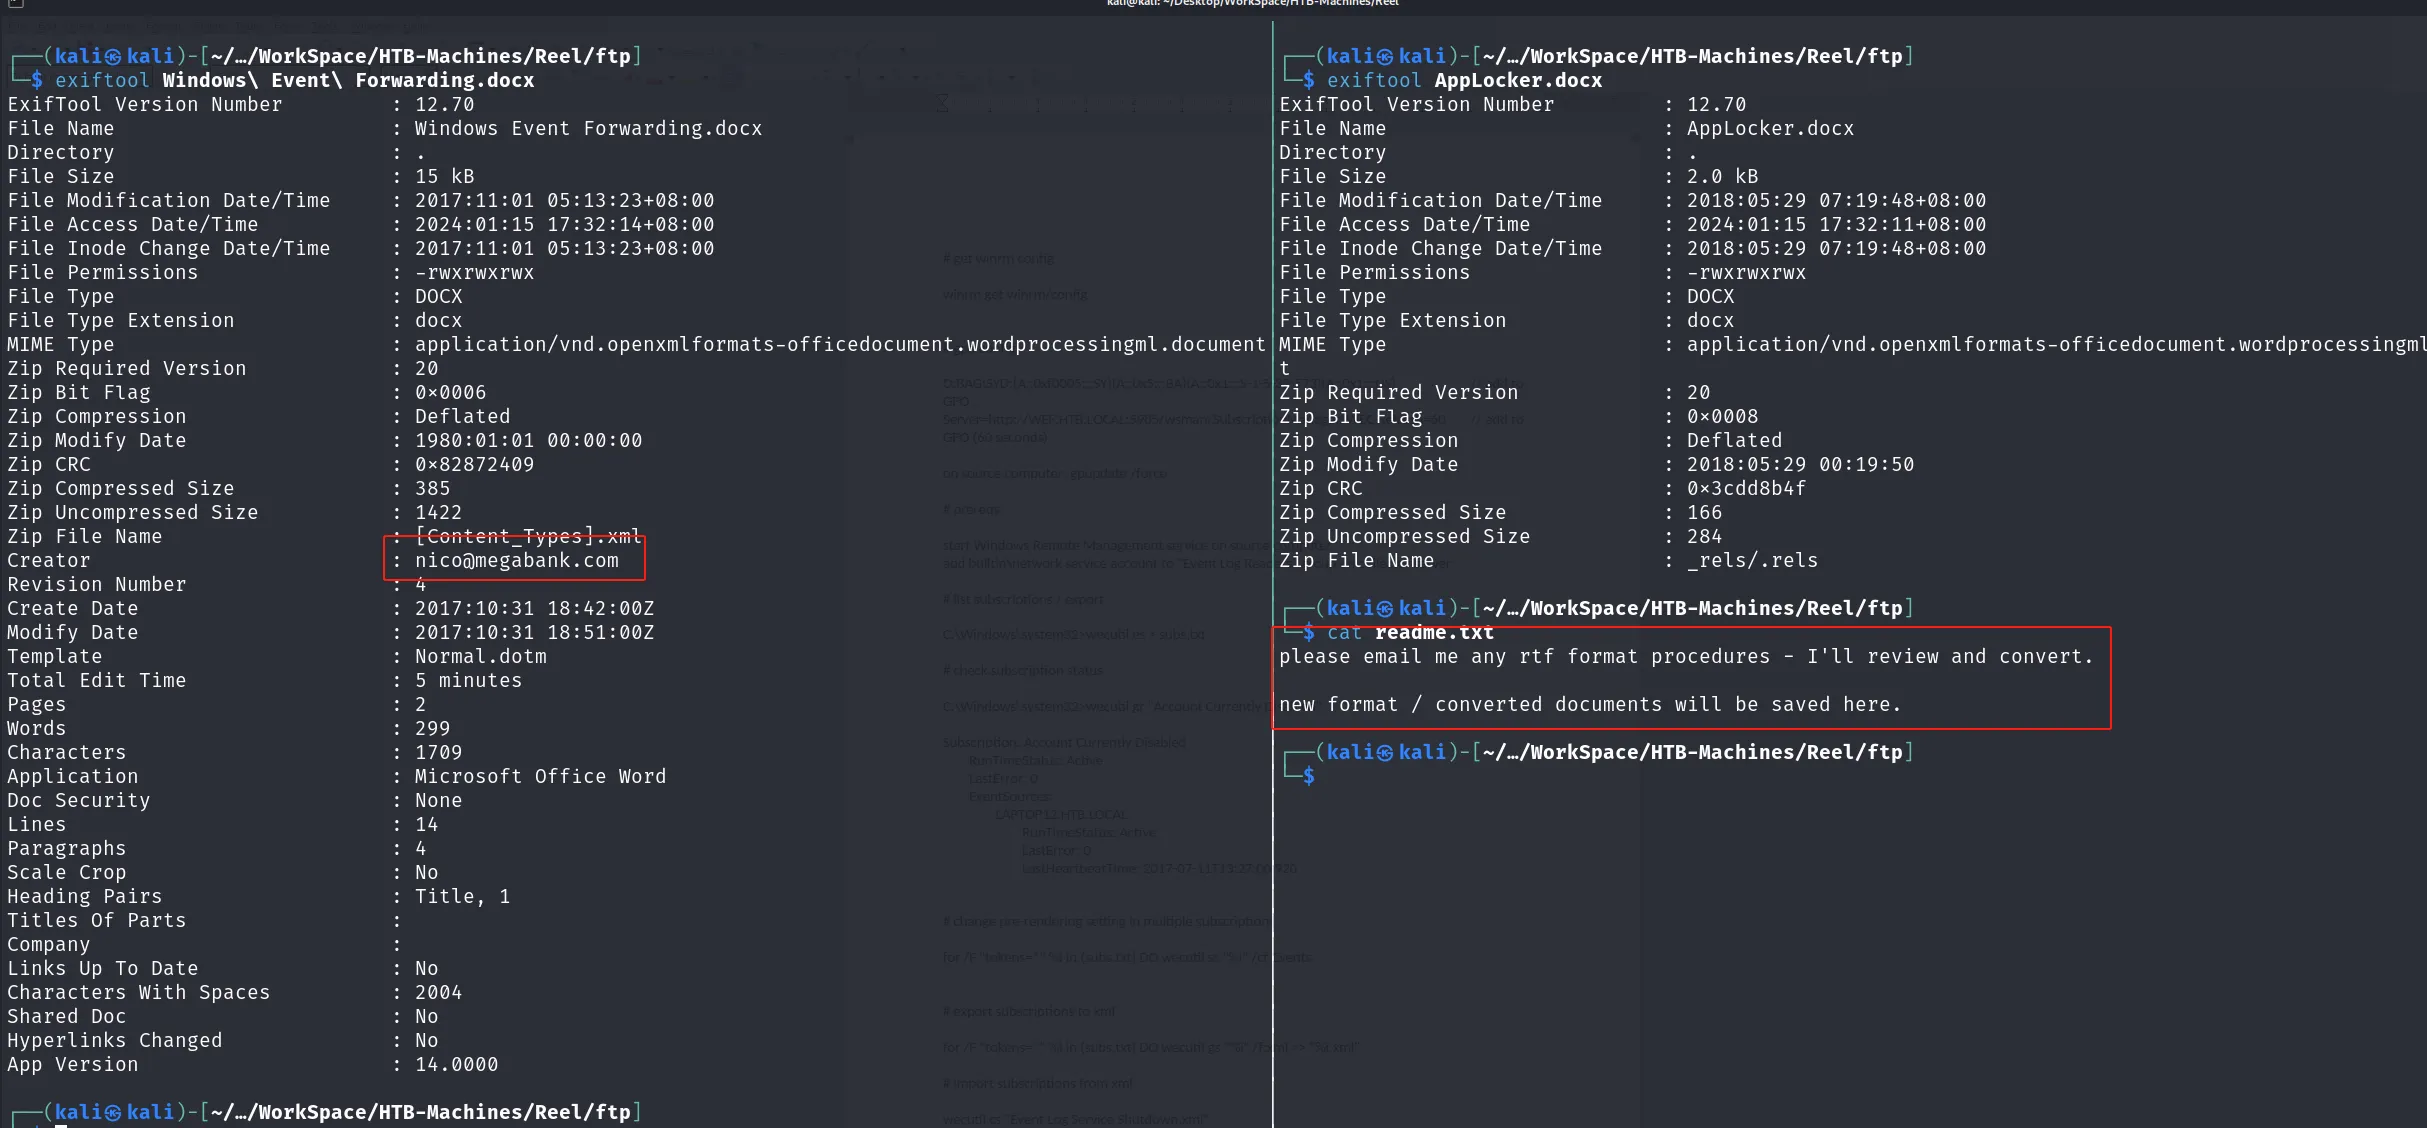The width and height of the screenshot is (2427, 1128).
Task: Click the Kali skull symbol in the cat readme prompt
Action: tap(1385, 609)
